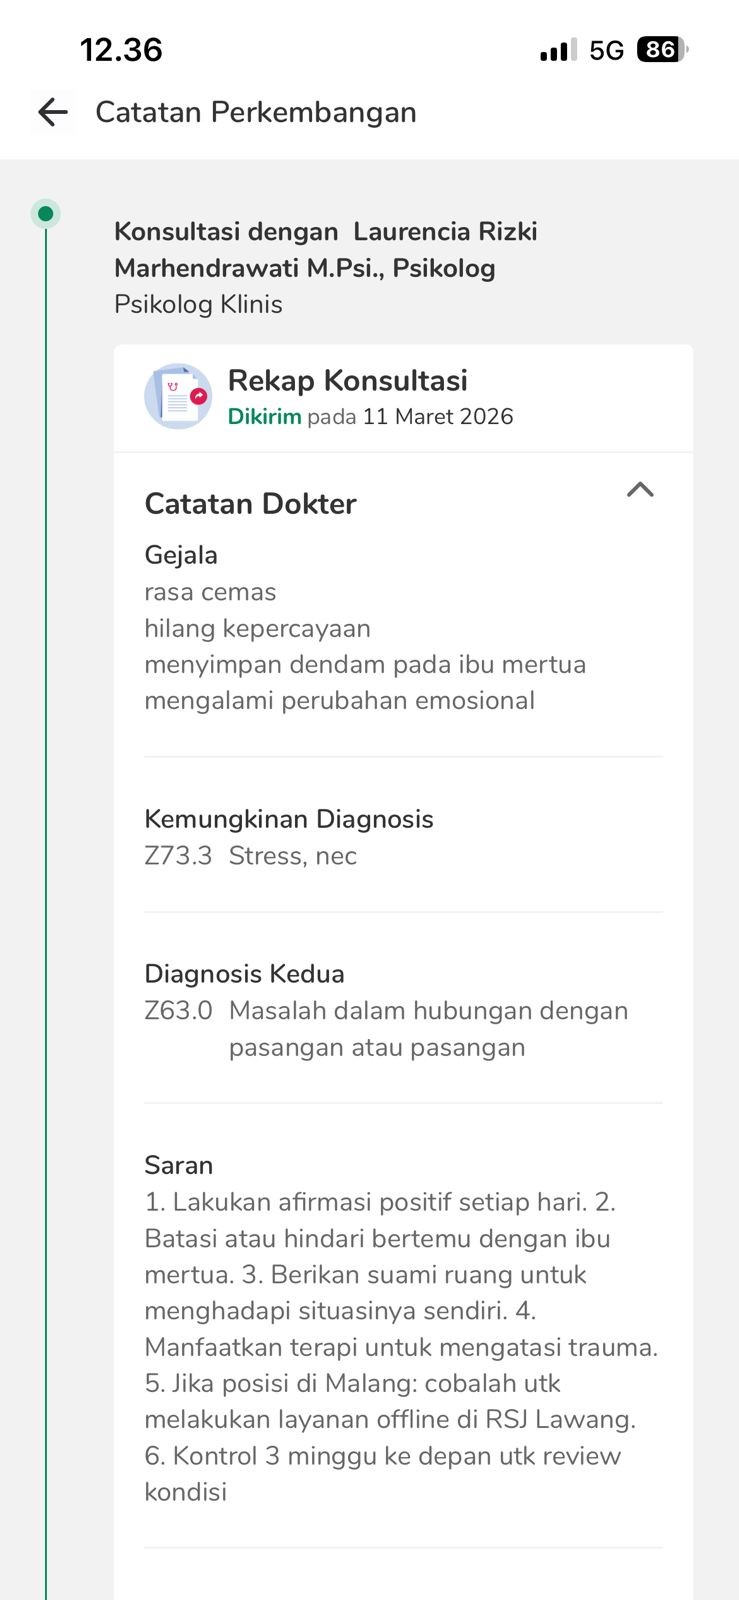Tap the Rekap Konsultasi heading
The height and width of the screenshot is (1600, 739).
coord(347,380)
